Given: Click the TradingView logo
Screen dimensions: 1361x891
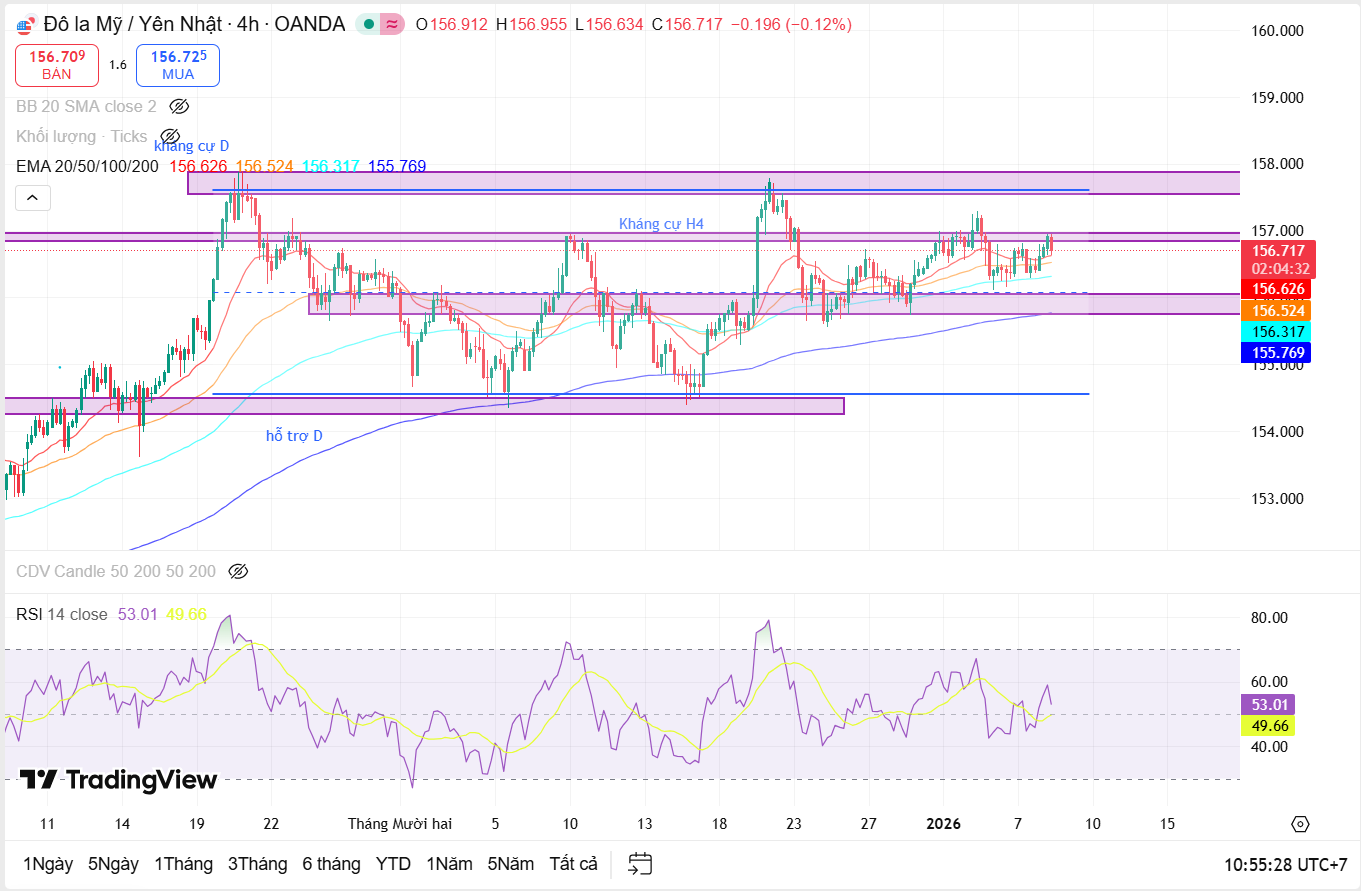Looking at the screenshot, I should (x=118, y=780).
